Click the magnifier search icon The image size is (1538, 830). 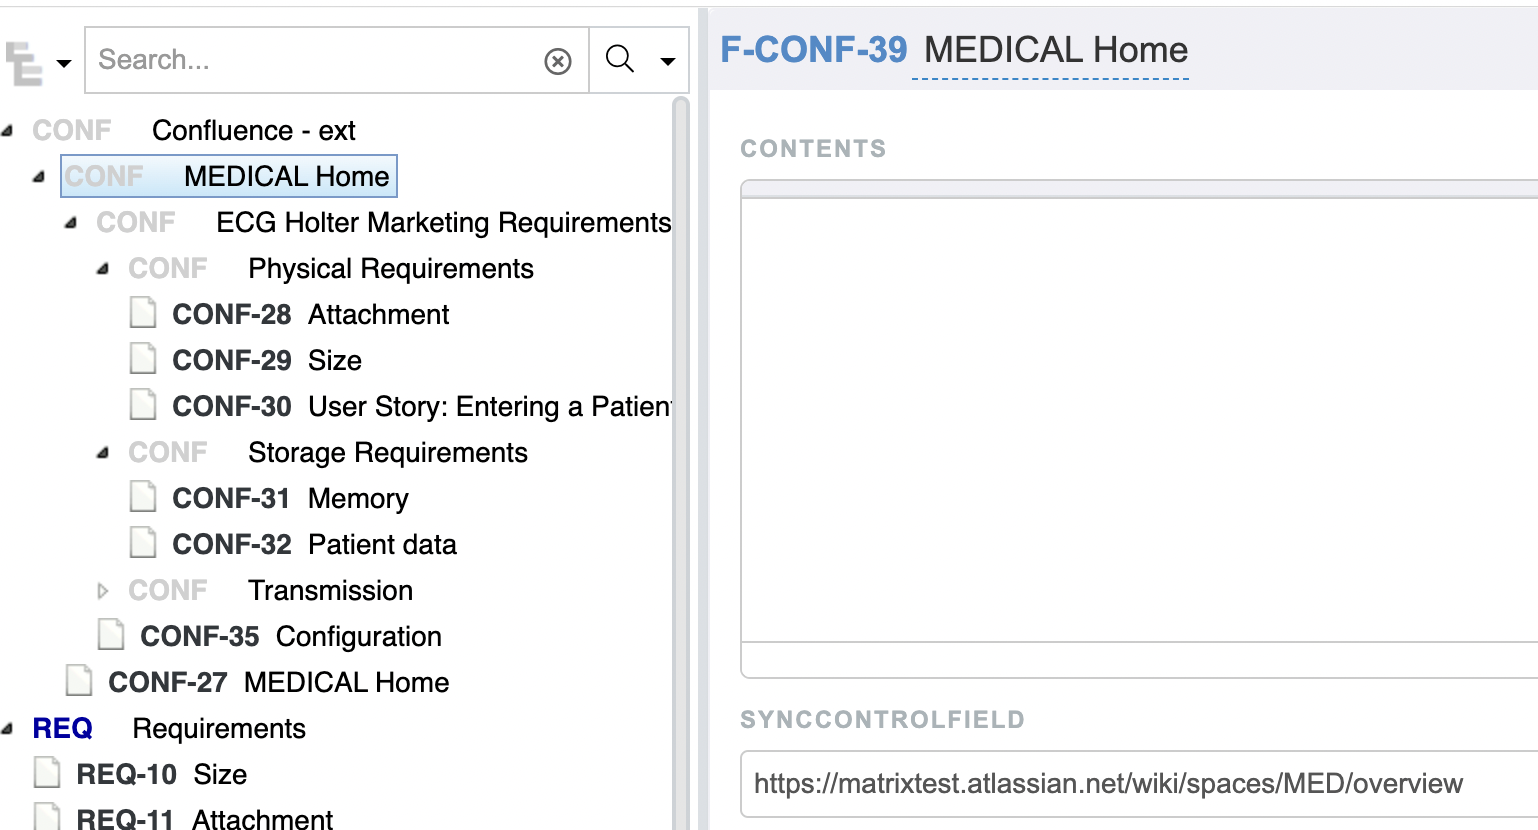[620, 60]
